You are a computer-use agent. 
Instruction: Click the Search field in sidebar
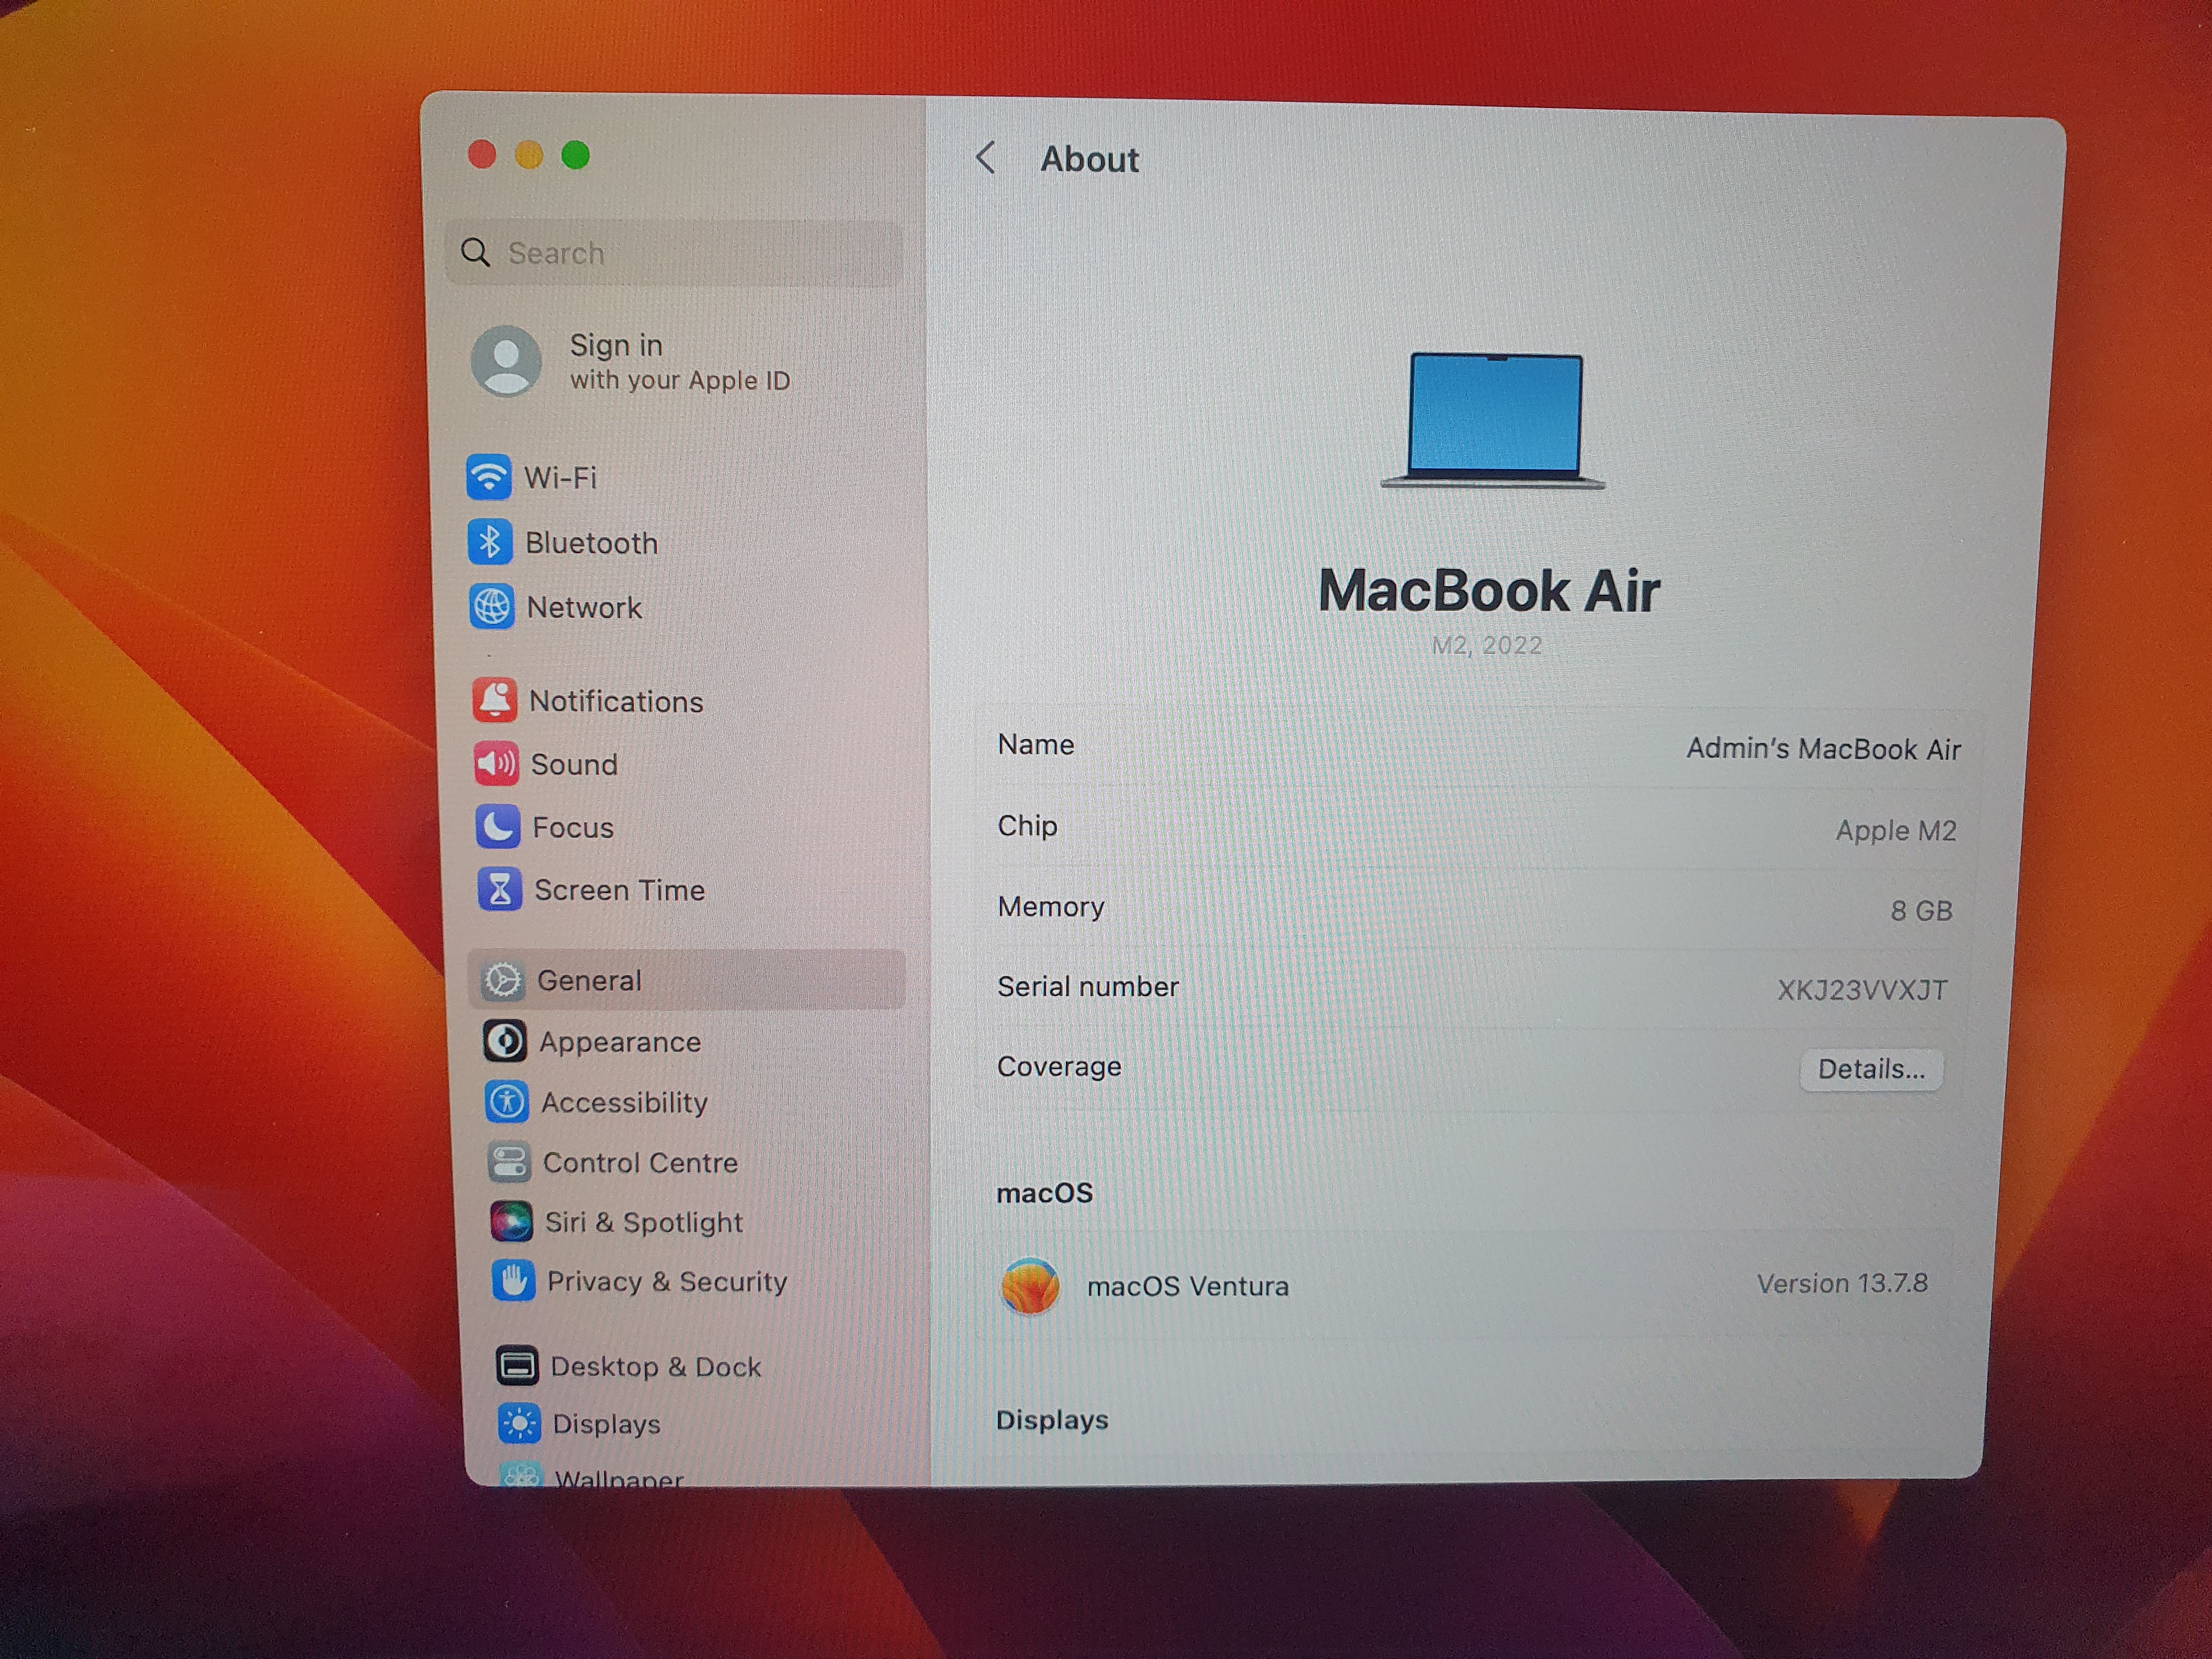point(675,253)
